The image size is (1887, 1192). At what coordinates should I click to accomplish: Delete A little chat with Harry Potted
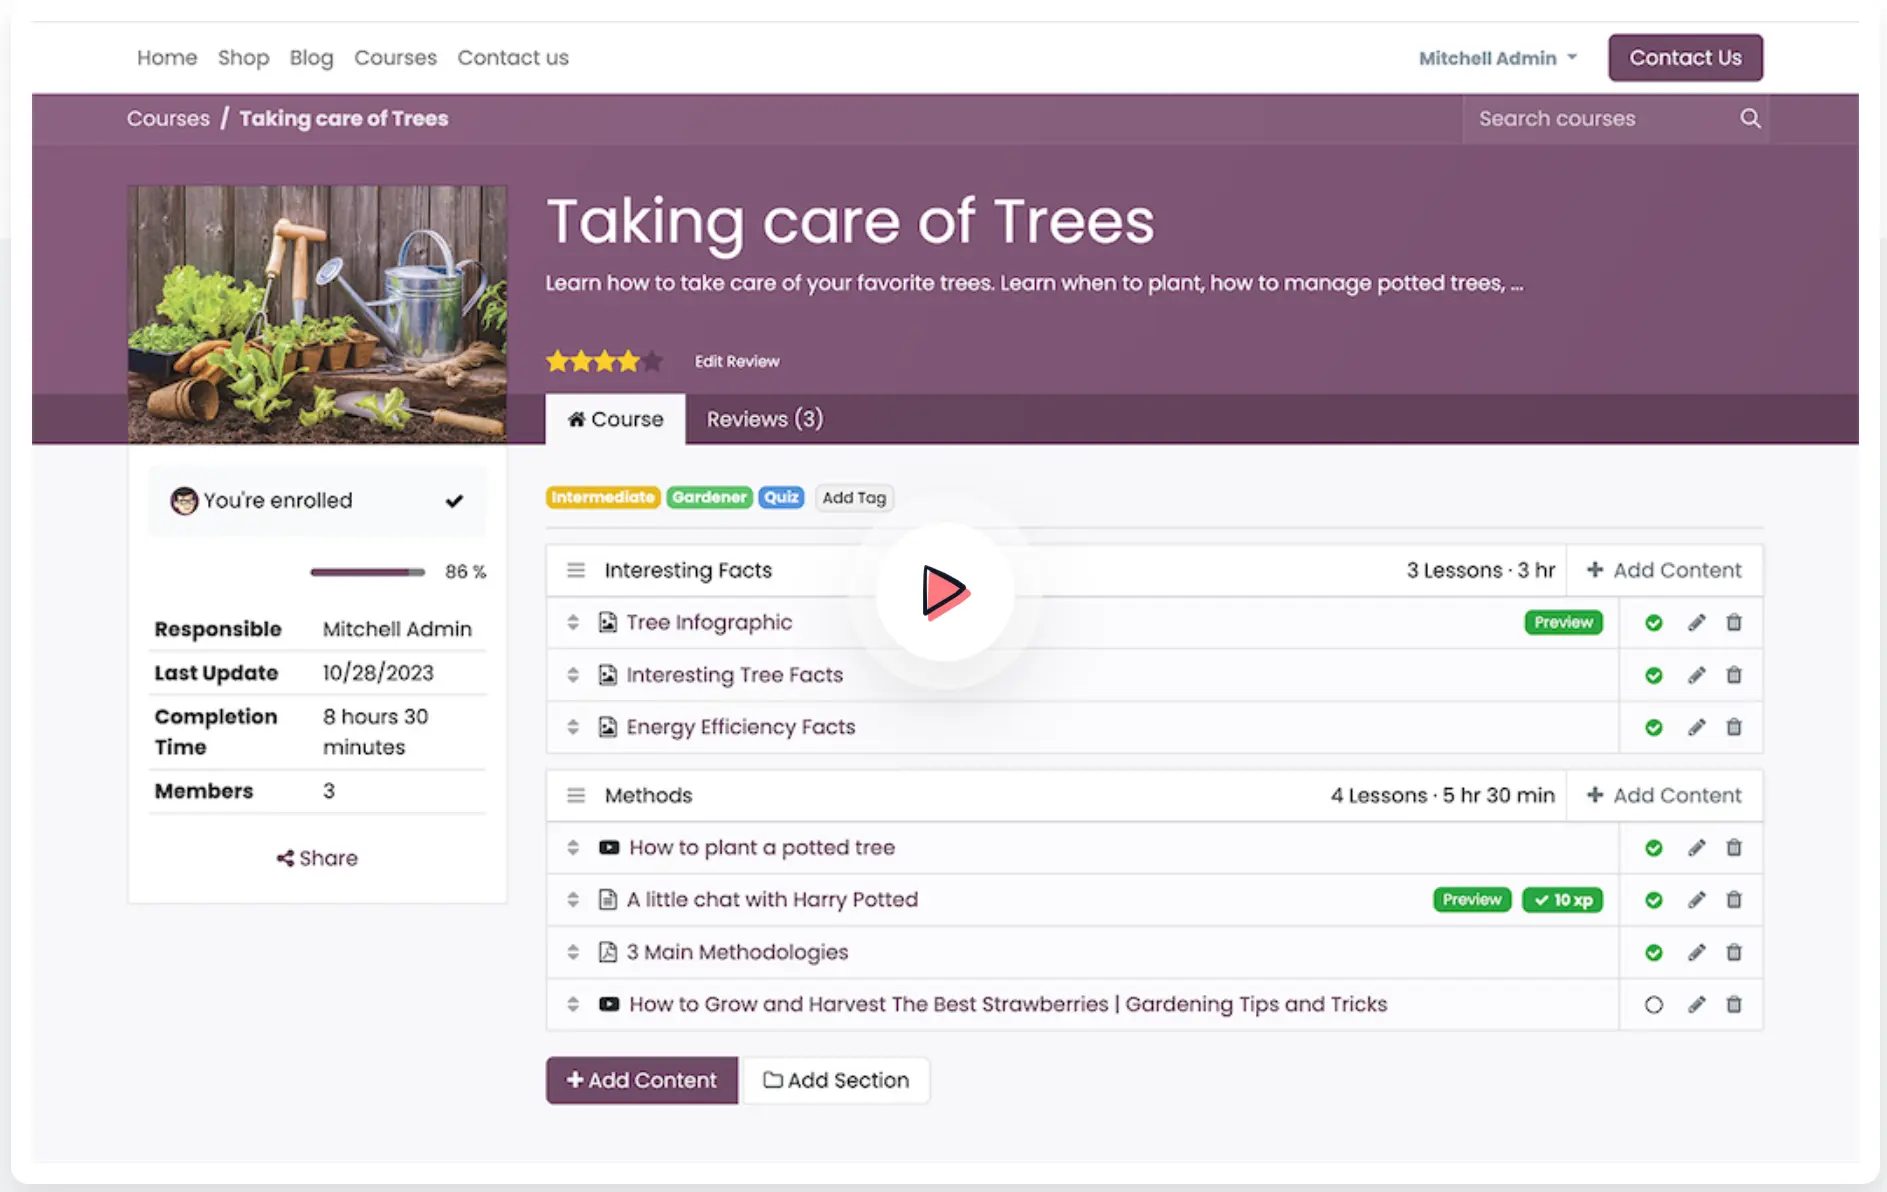coord(1734,900)
